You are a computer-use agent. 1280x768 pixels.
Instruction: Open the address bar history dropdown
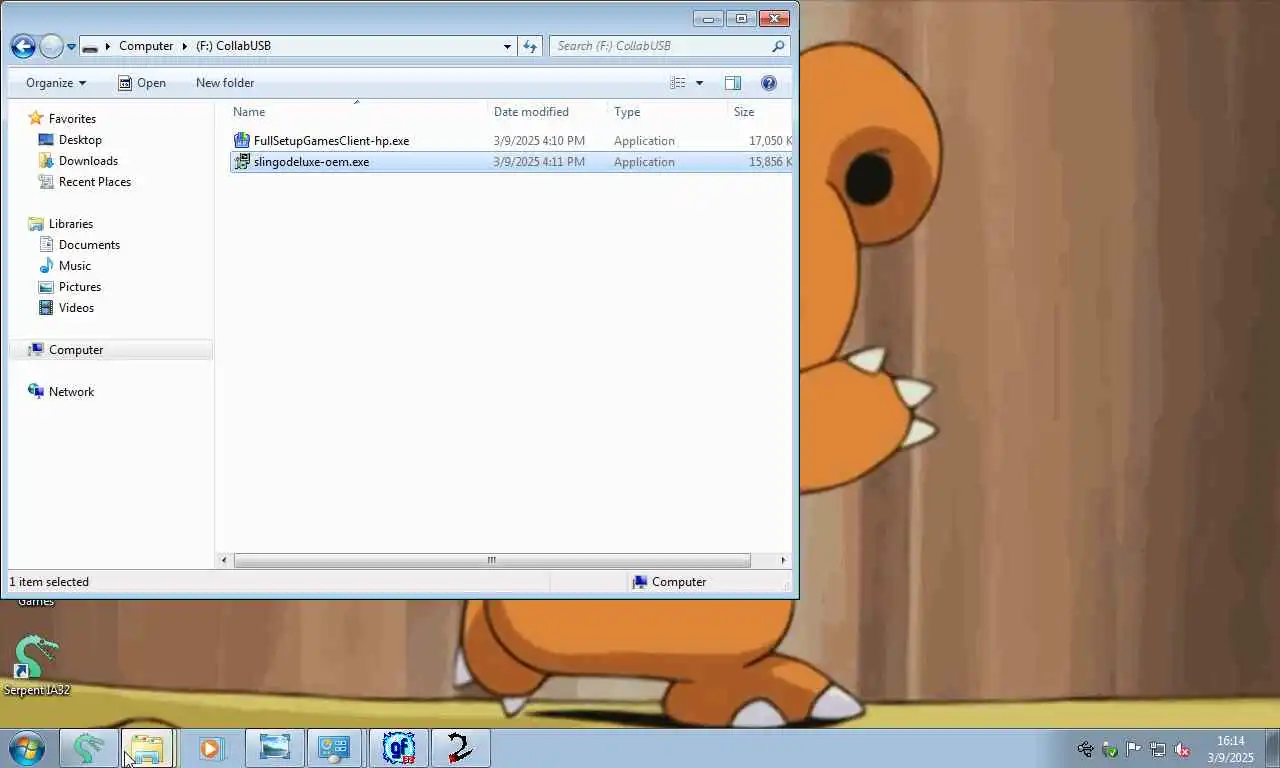tap(508, 46)
